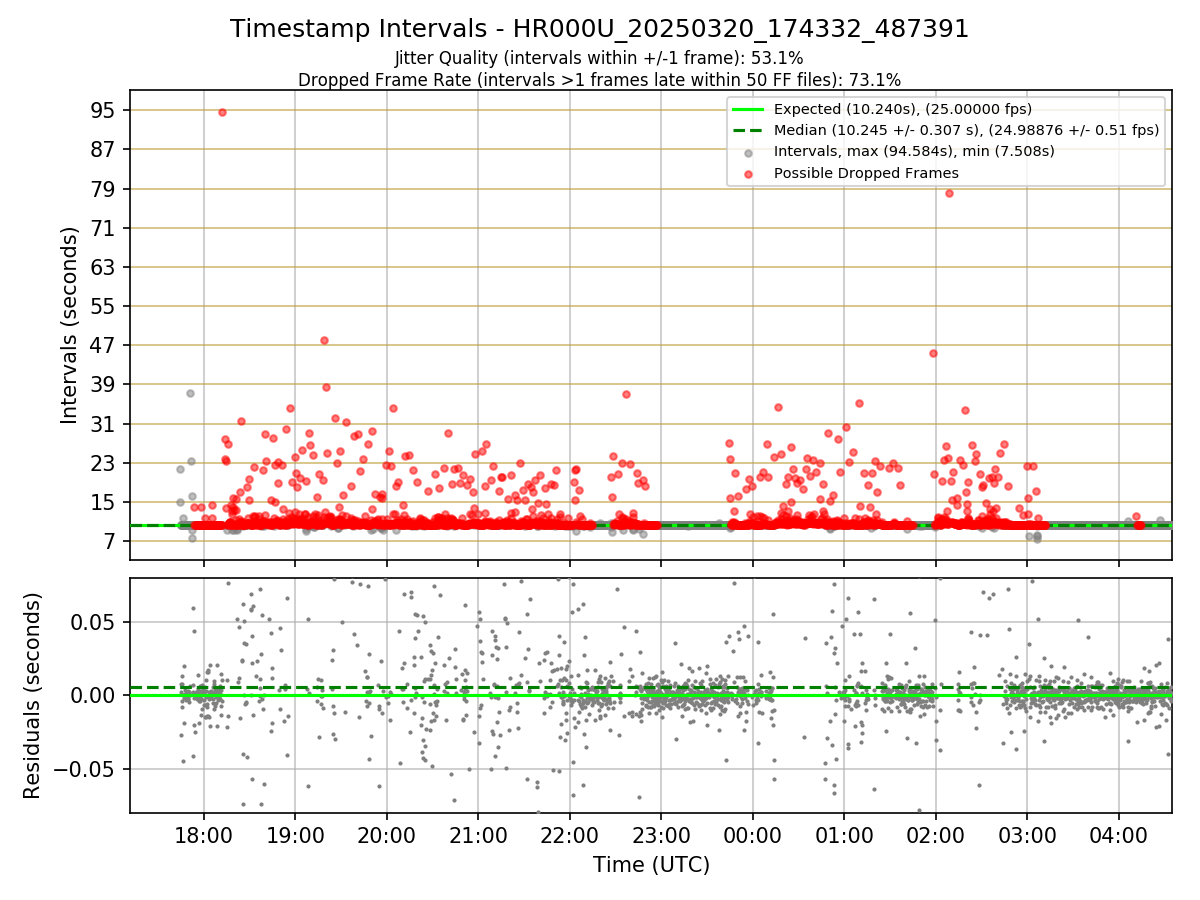Click the '95' y-axis tick label

click(105, 110)
